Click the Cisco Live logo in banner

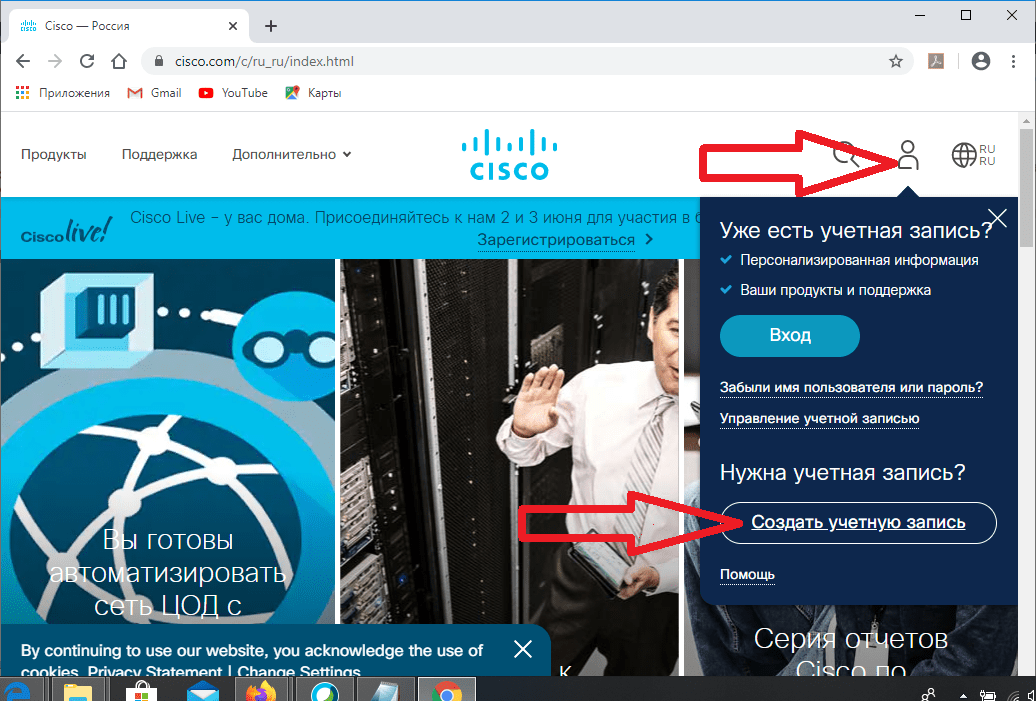(65, 230)
